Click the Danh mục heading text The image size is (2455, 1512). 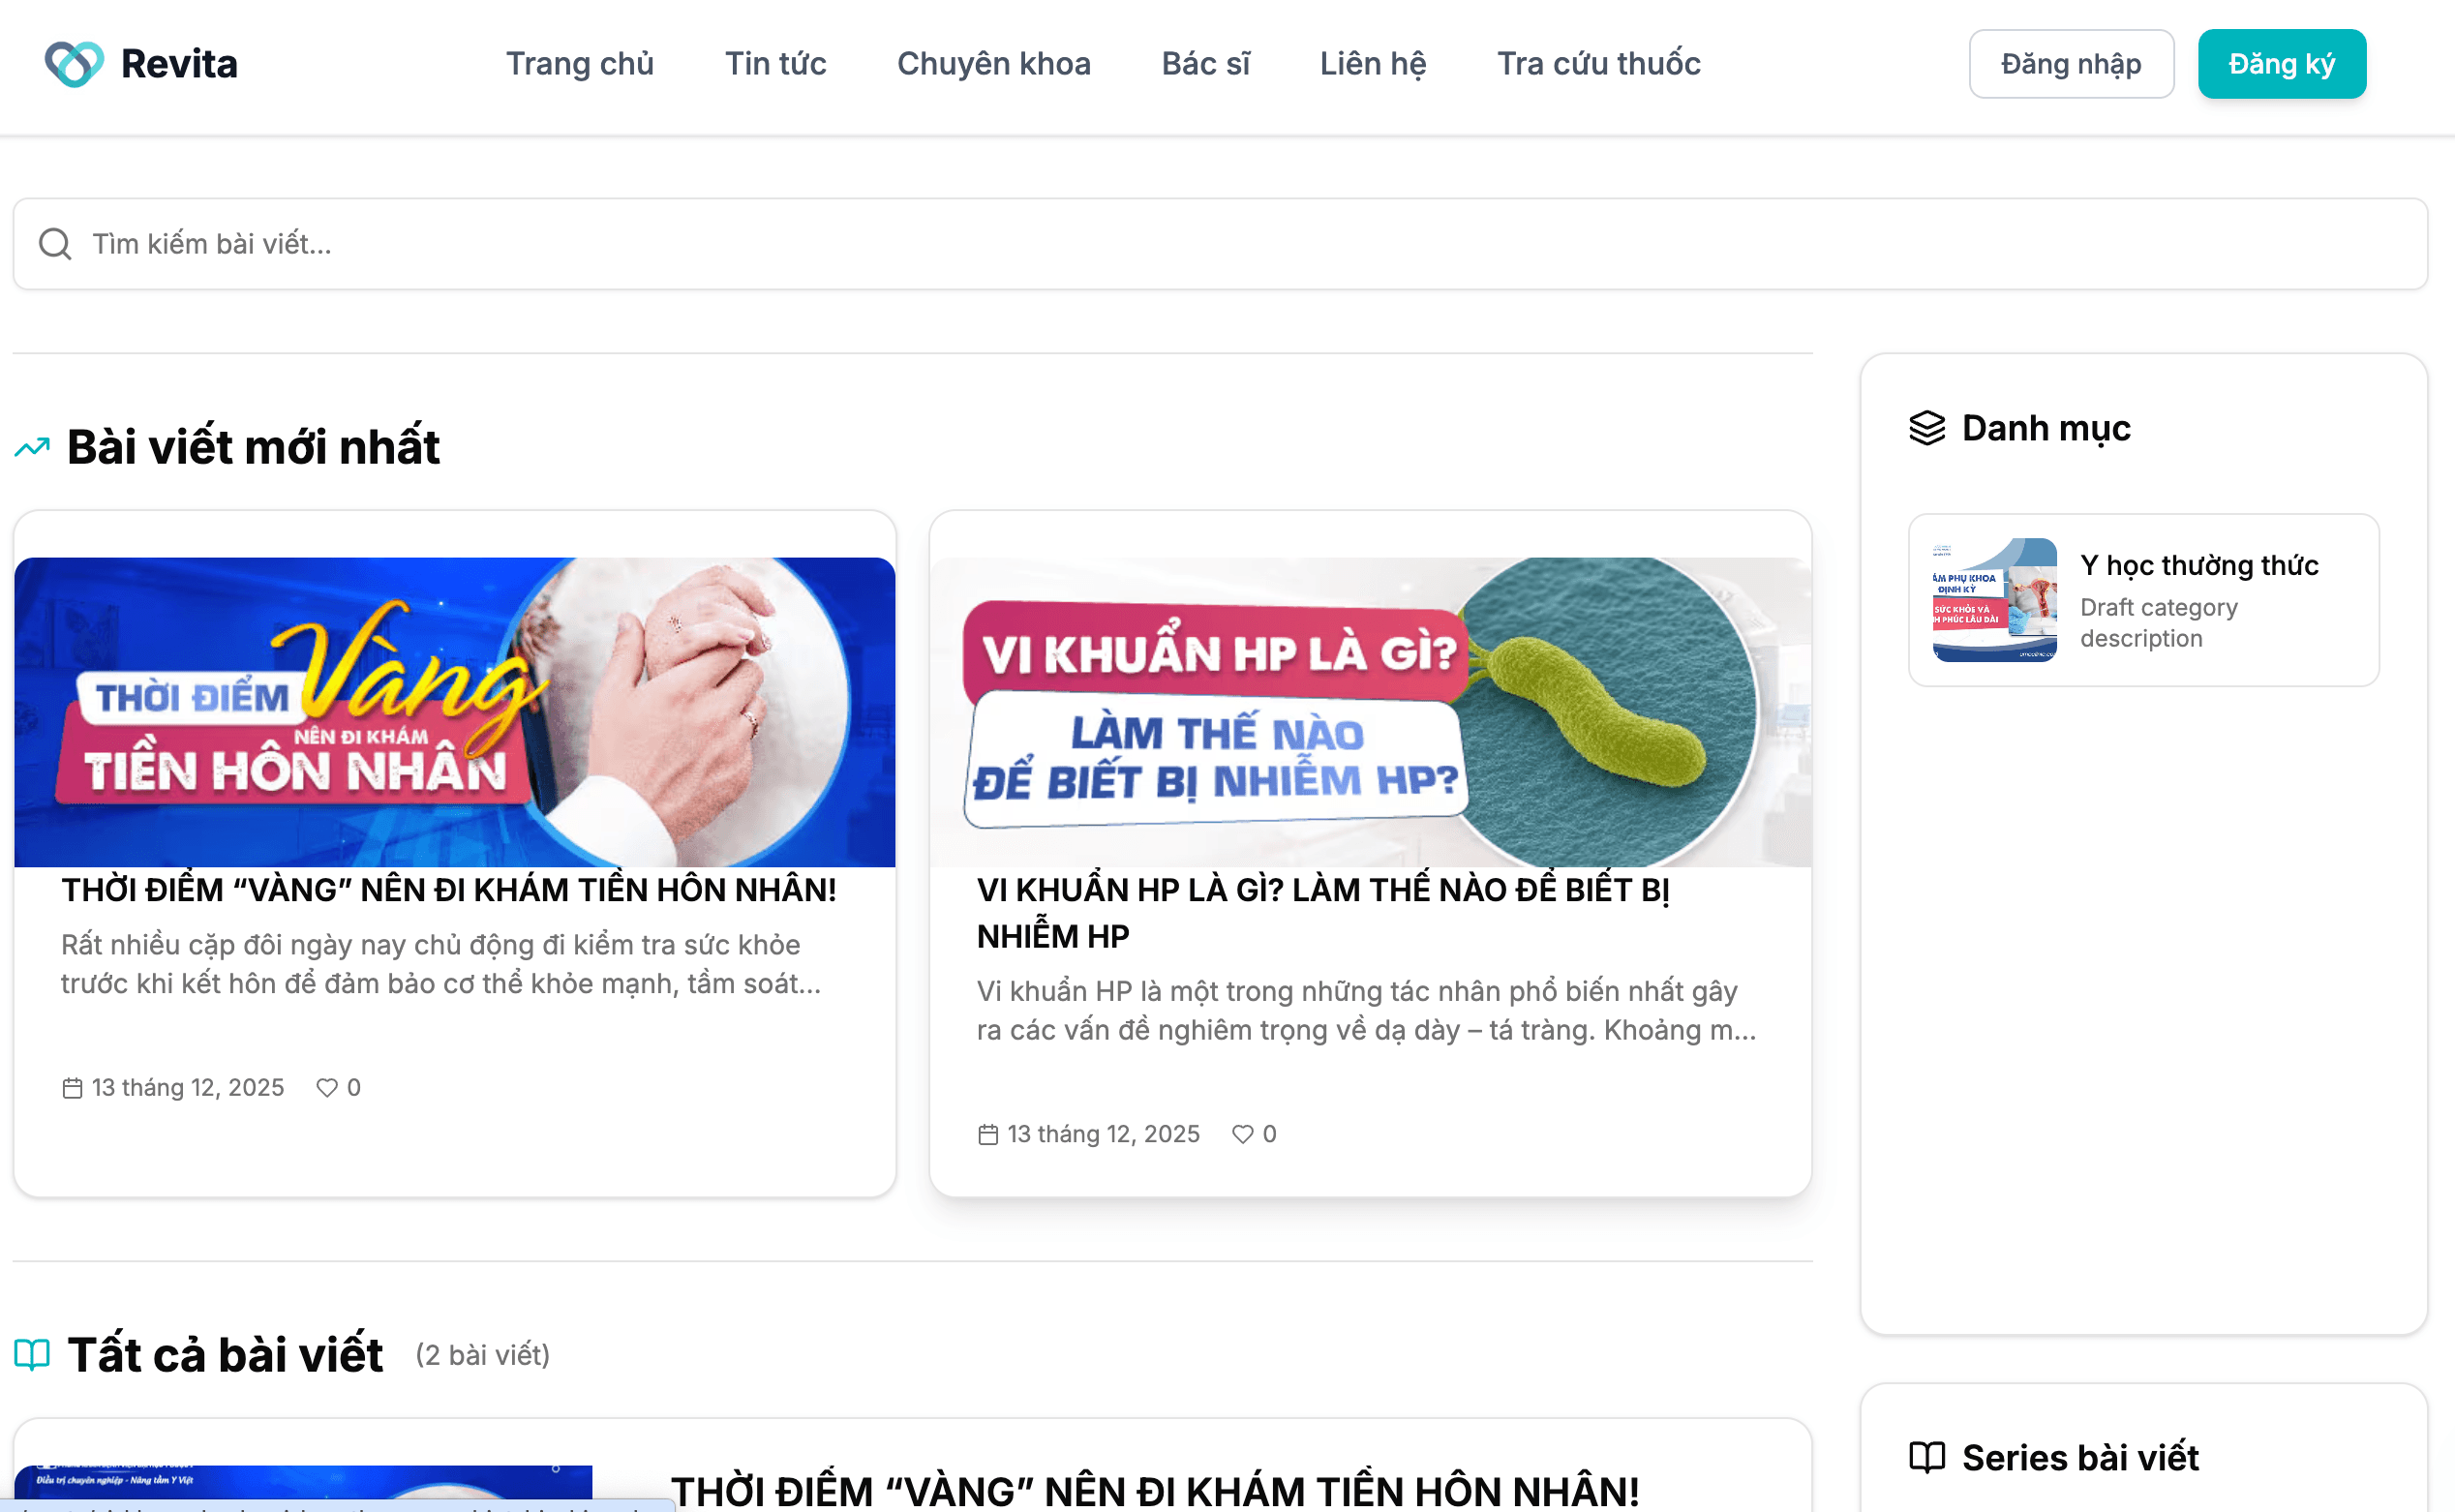[2046, 428]
